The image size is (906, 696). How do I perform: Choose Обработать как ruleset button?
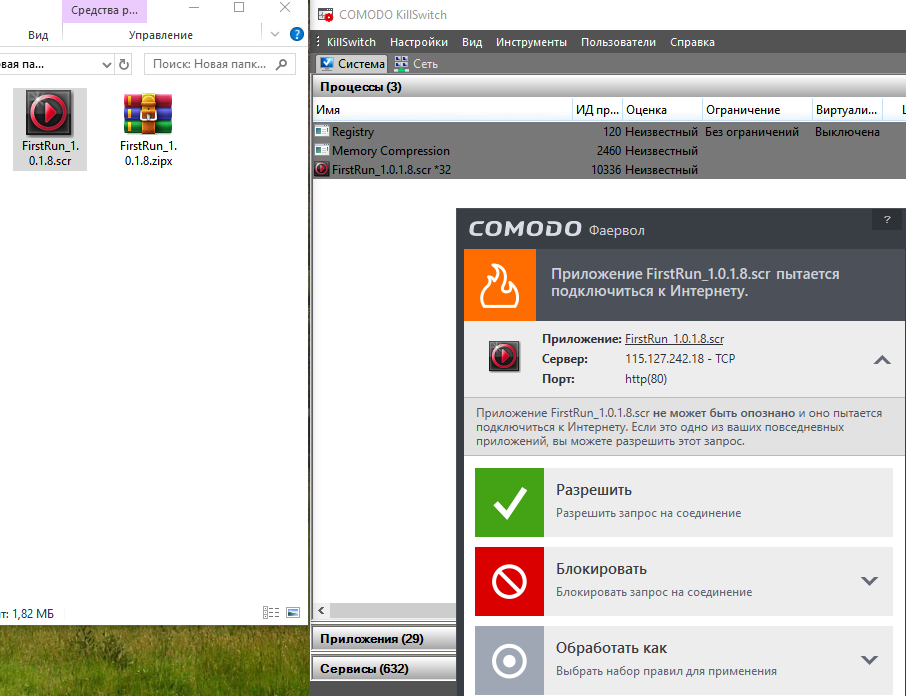[684, 660]
